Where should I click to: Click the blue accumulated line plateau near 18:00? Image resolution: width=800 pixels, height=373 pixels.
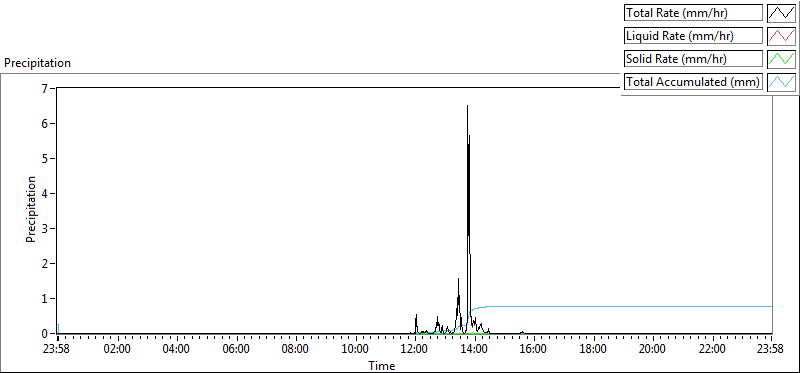(x=593, y=306)
